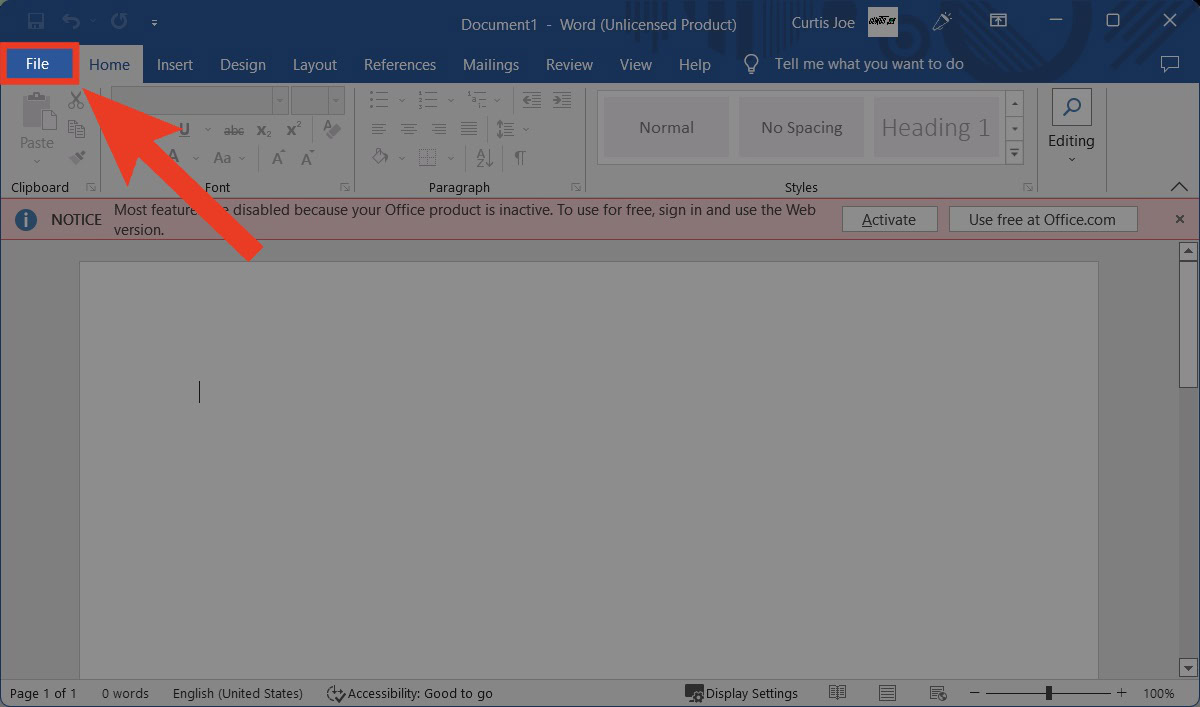Select the Format Painter brush

point(76,157)
